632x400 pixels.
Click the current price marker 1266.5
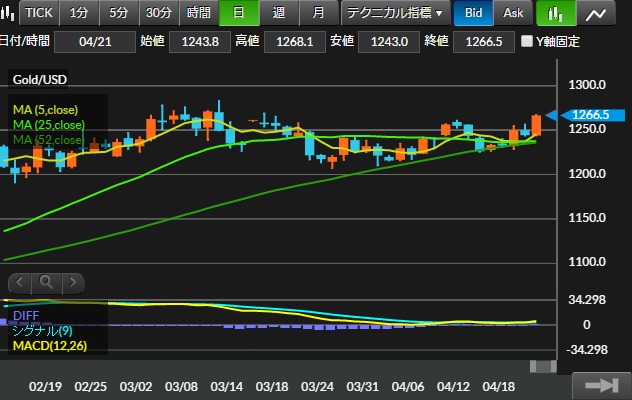(591, 115)
